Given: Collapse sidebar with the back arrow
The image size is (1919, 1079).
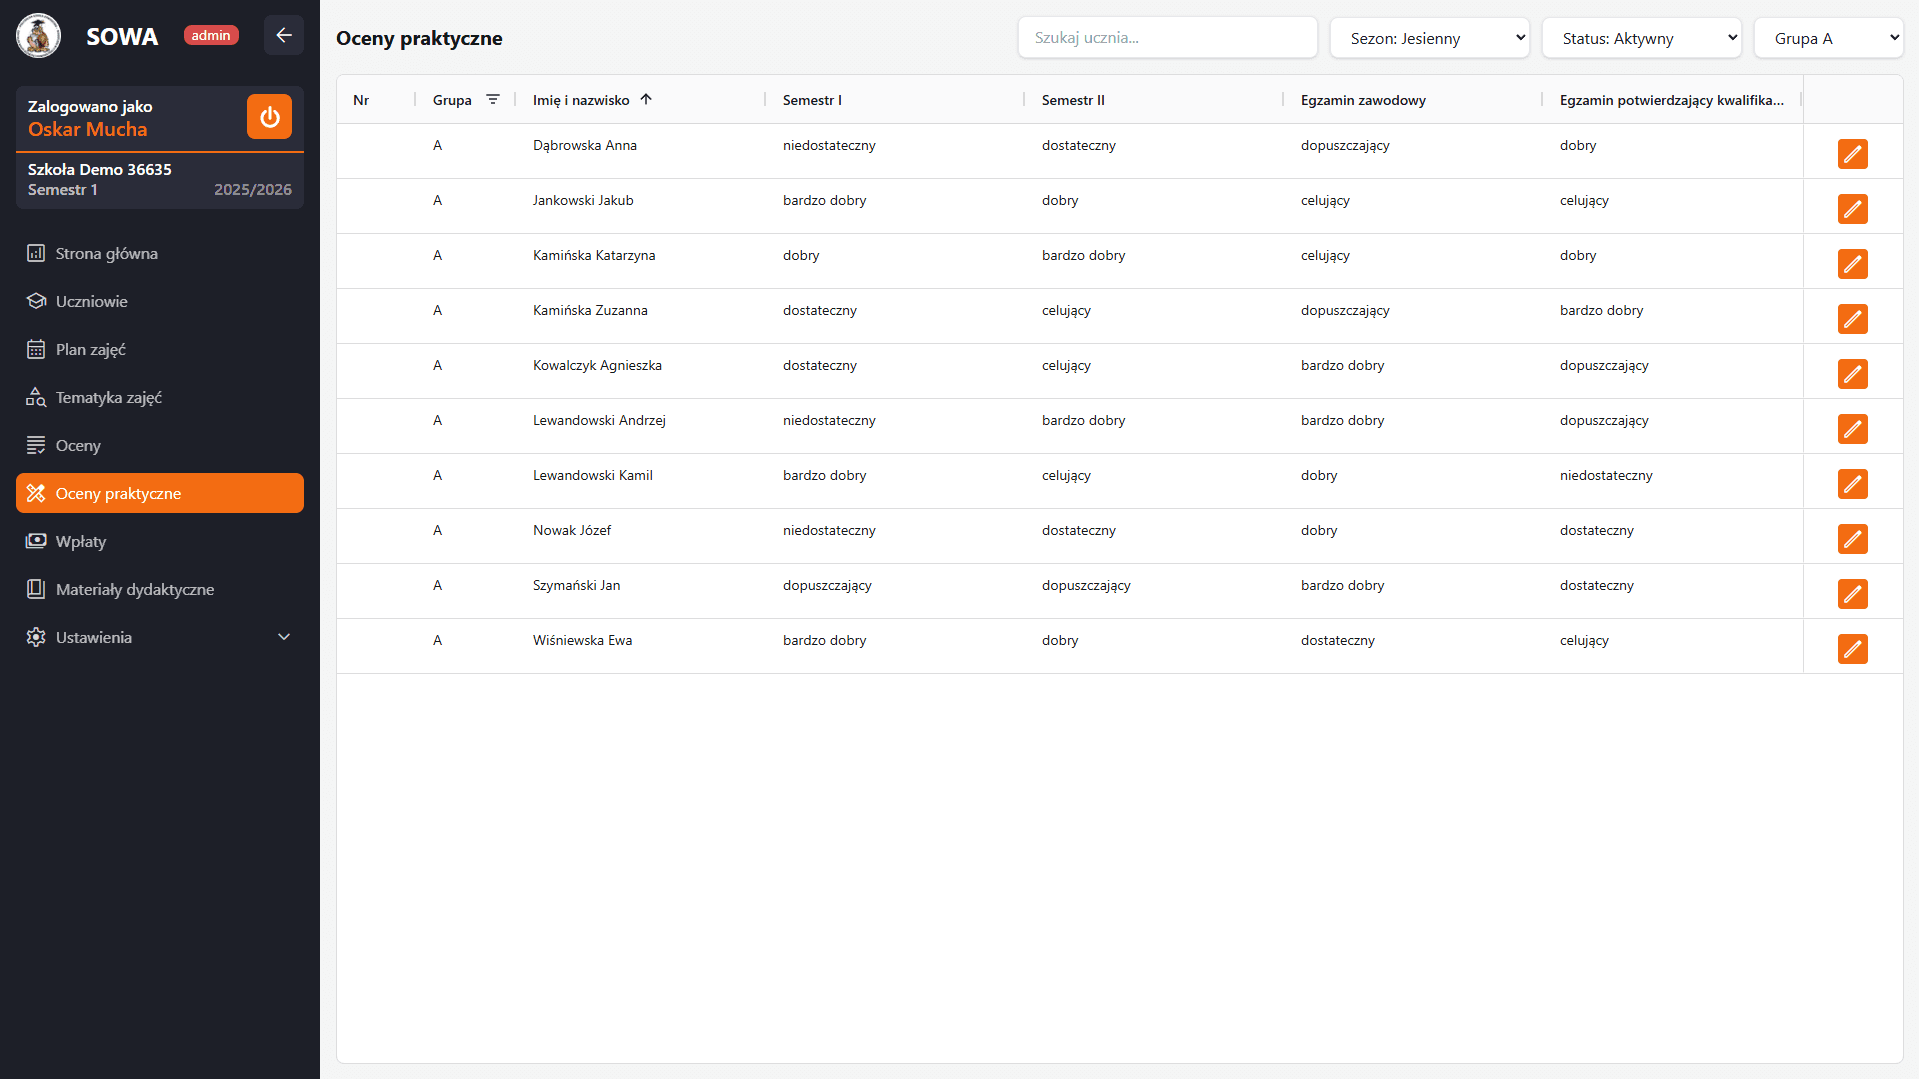Looking at the screenshot, I should pyautogui.click(x=284, y=36).
